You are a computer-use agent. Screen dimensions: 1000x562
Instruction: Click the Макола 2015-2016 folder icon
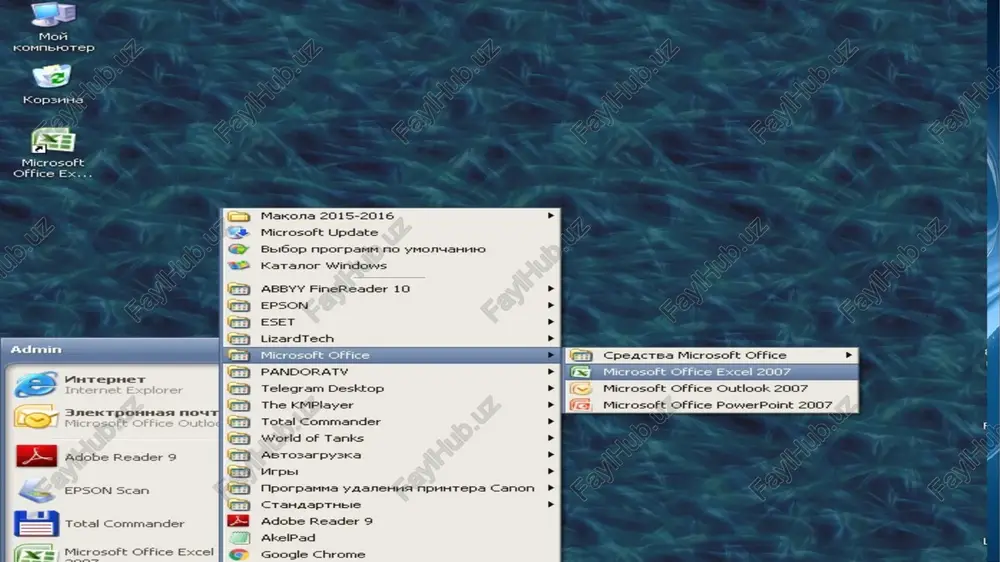[239, 216]
